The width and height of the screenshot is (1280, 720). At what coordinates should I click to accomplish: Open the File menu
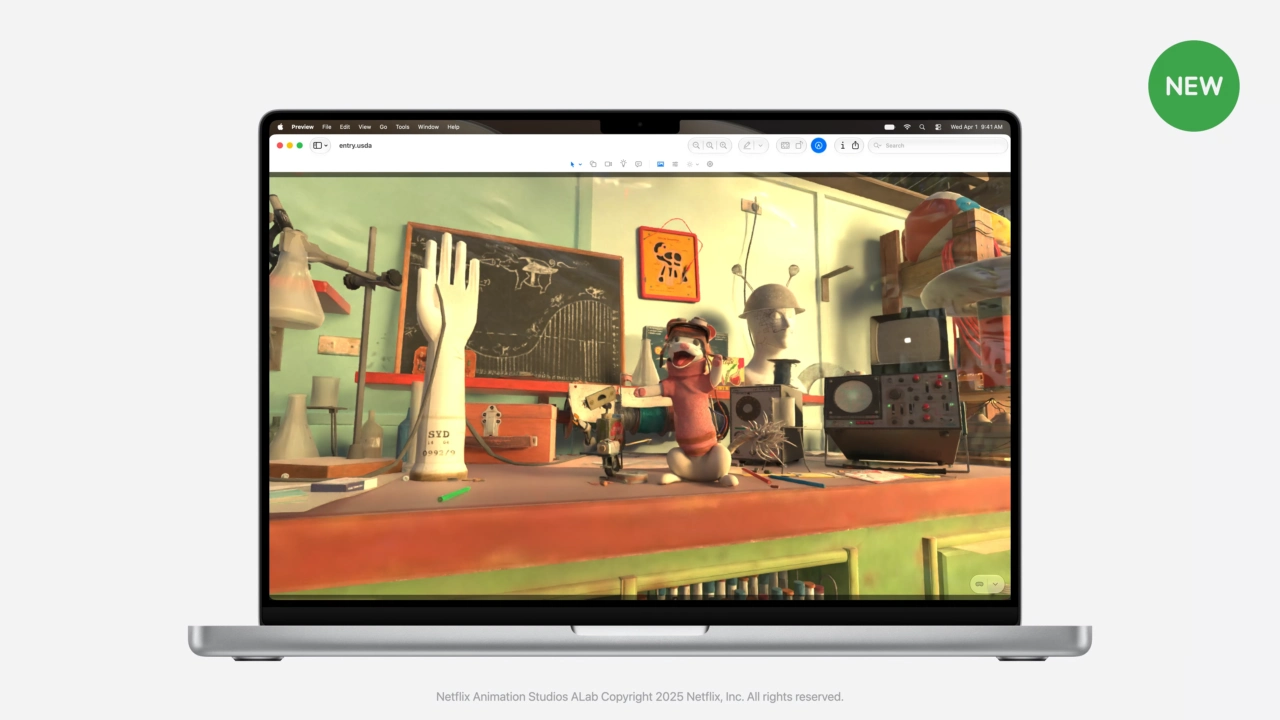[x=327, y=127]
